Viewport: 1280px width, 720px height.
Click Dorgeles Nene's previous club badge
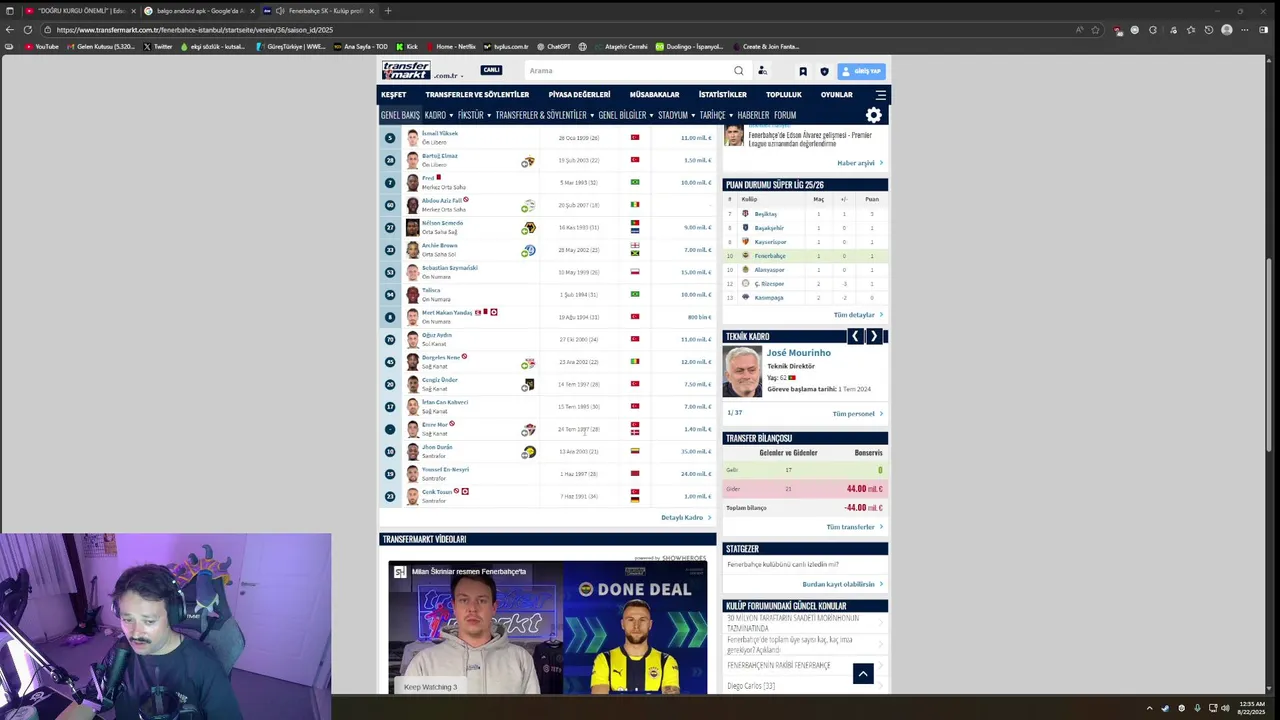pos(528,363)
